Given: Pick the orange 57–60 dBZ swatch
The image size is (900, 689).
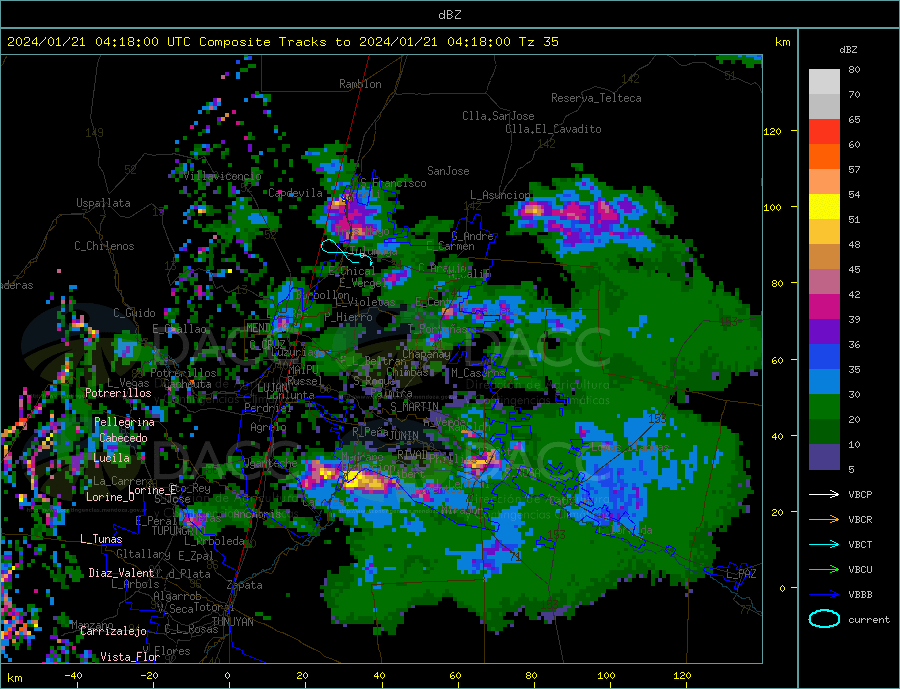Looking at the screenshot, I should click(x=824, y=157).
